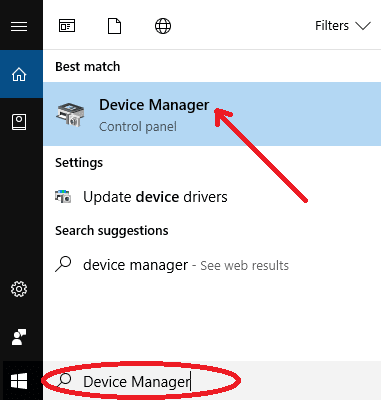
Task: Click See web results text
Action: 244,266
